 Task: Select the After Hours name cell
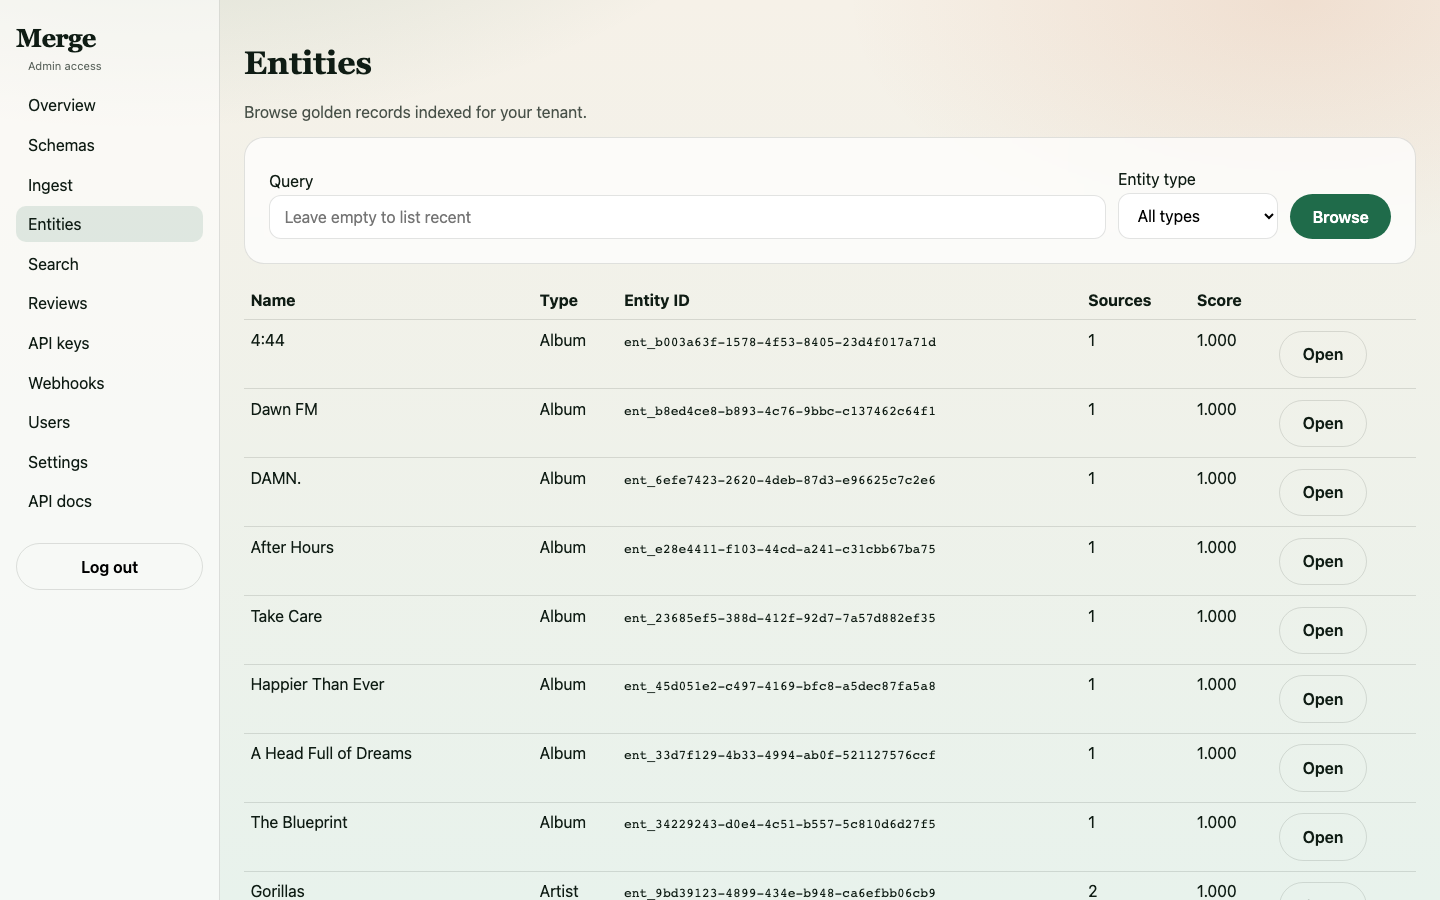pyautogui.click(x=292, y=547)
